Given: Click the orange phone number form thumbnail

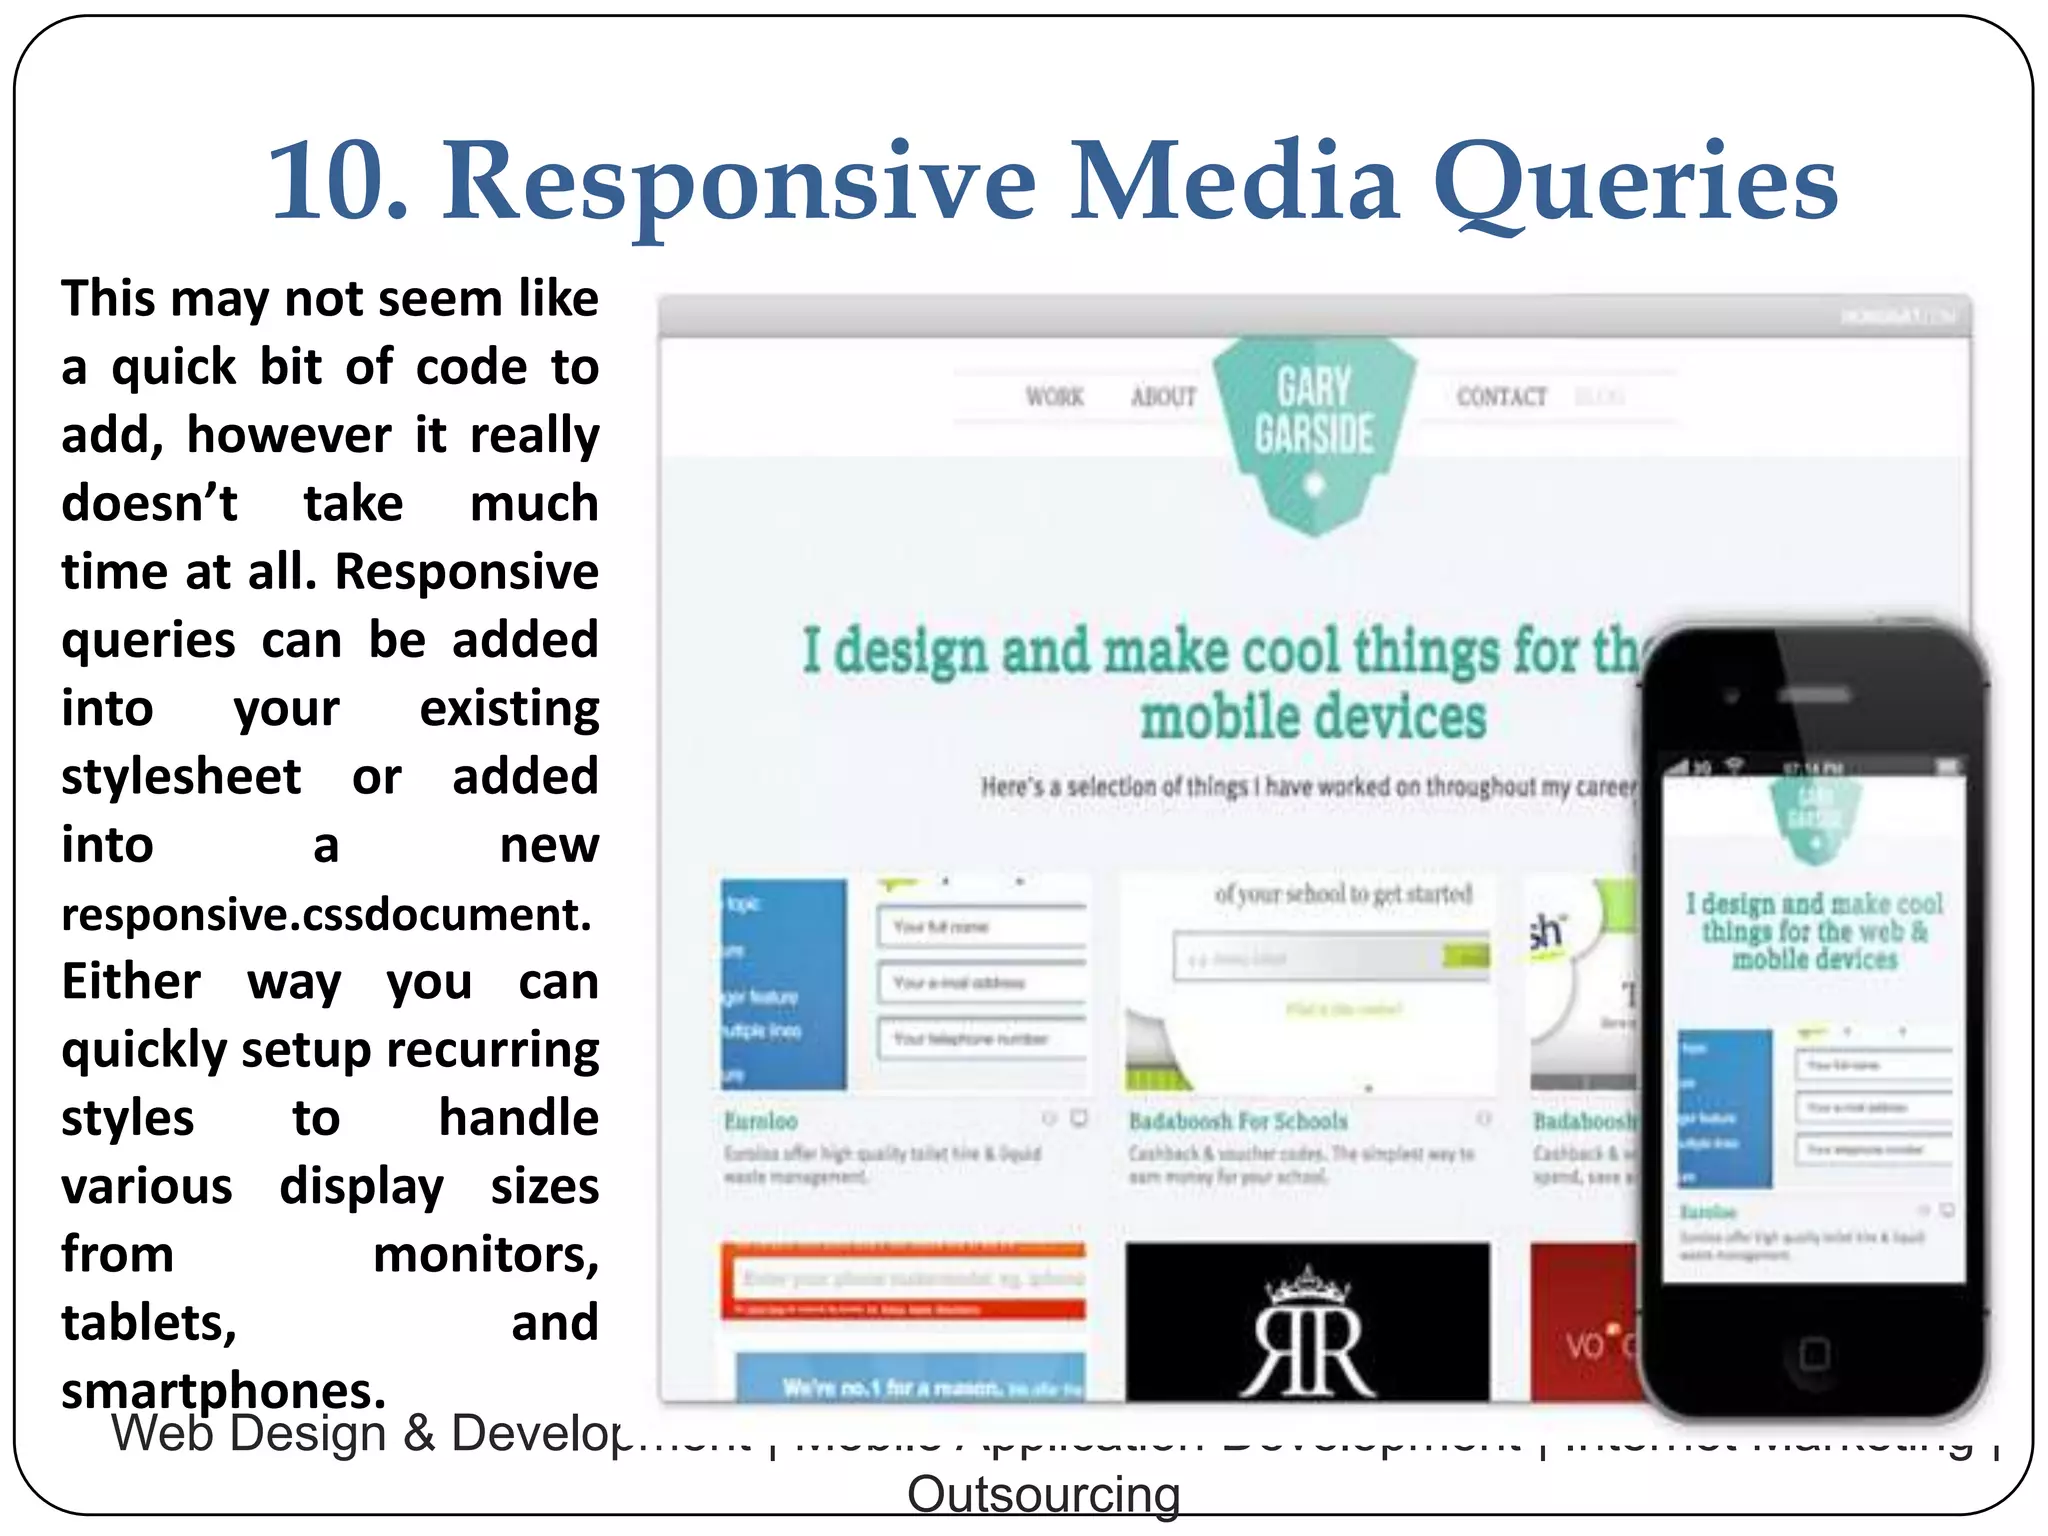Looking at the screenshot, I should click(x=904, y=1282).
